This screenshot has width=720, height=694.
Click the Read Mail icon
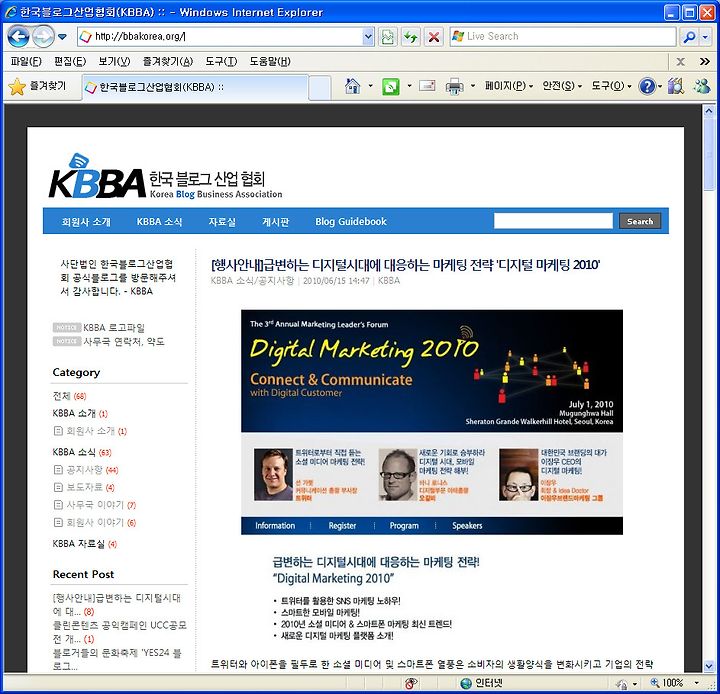427,86
